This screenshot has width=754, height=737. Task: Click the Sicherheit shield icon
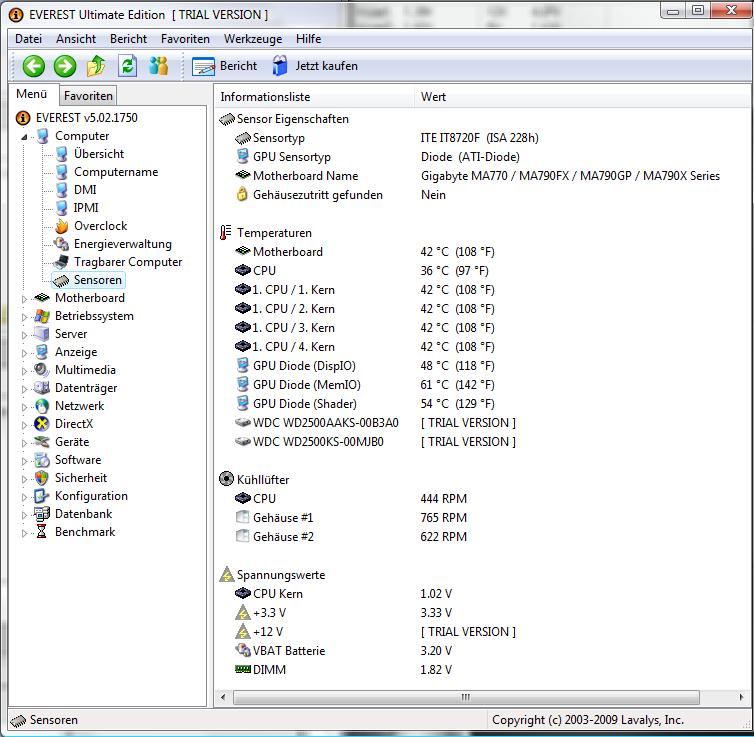(x=42, y=478)
